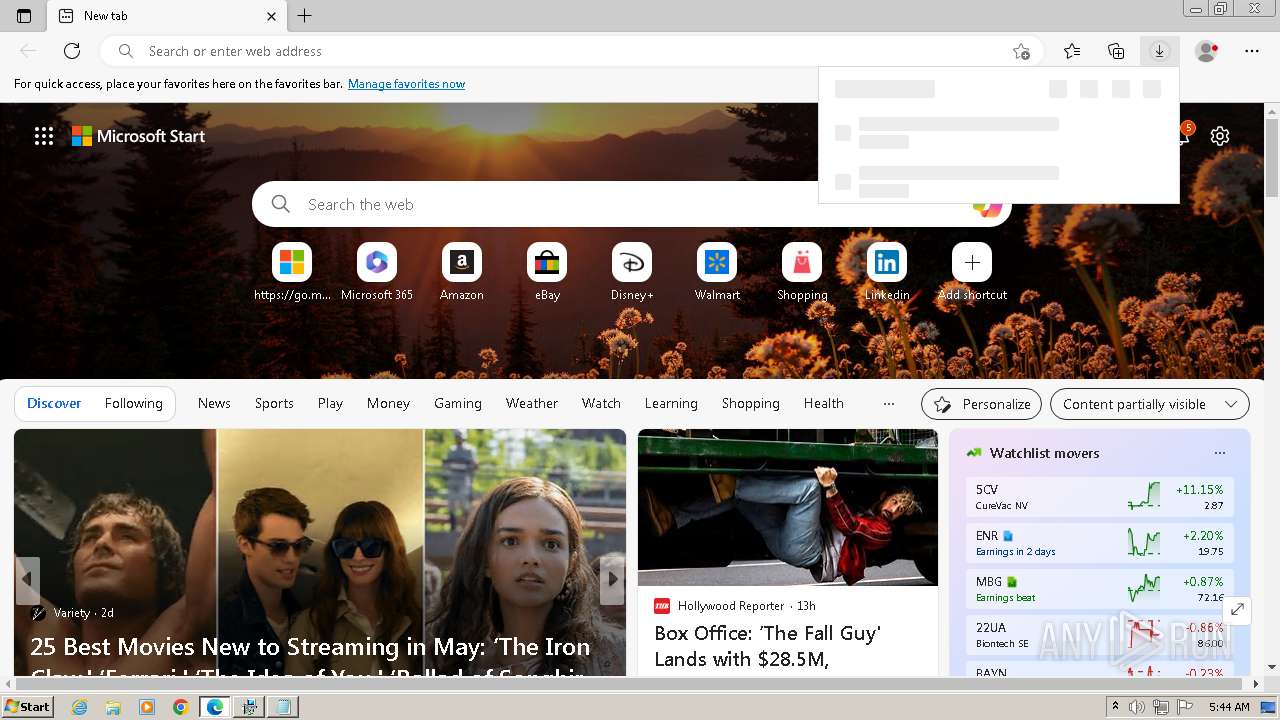Open the Weather category
Screen dimensions: 1280x720
(x=532, y=403)
